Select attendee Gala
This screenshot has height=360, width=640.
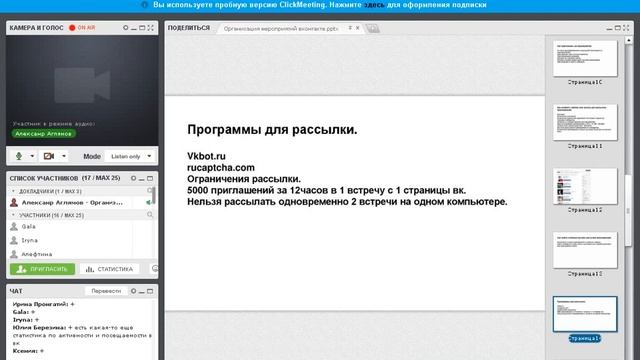29,227
